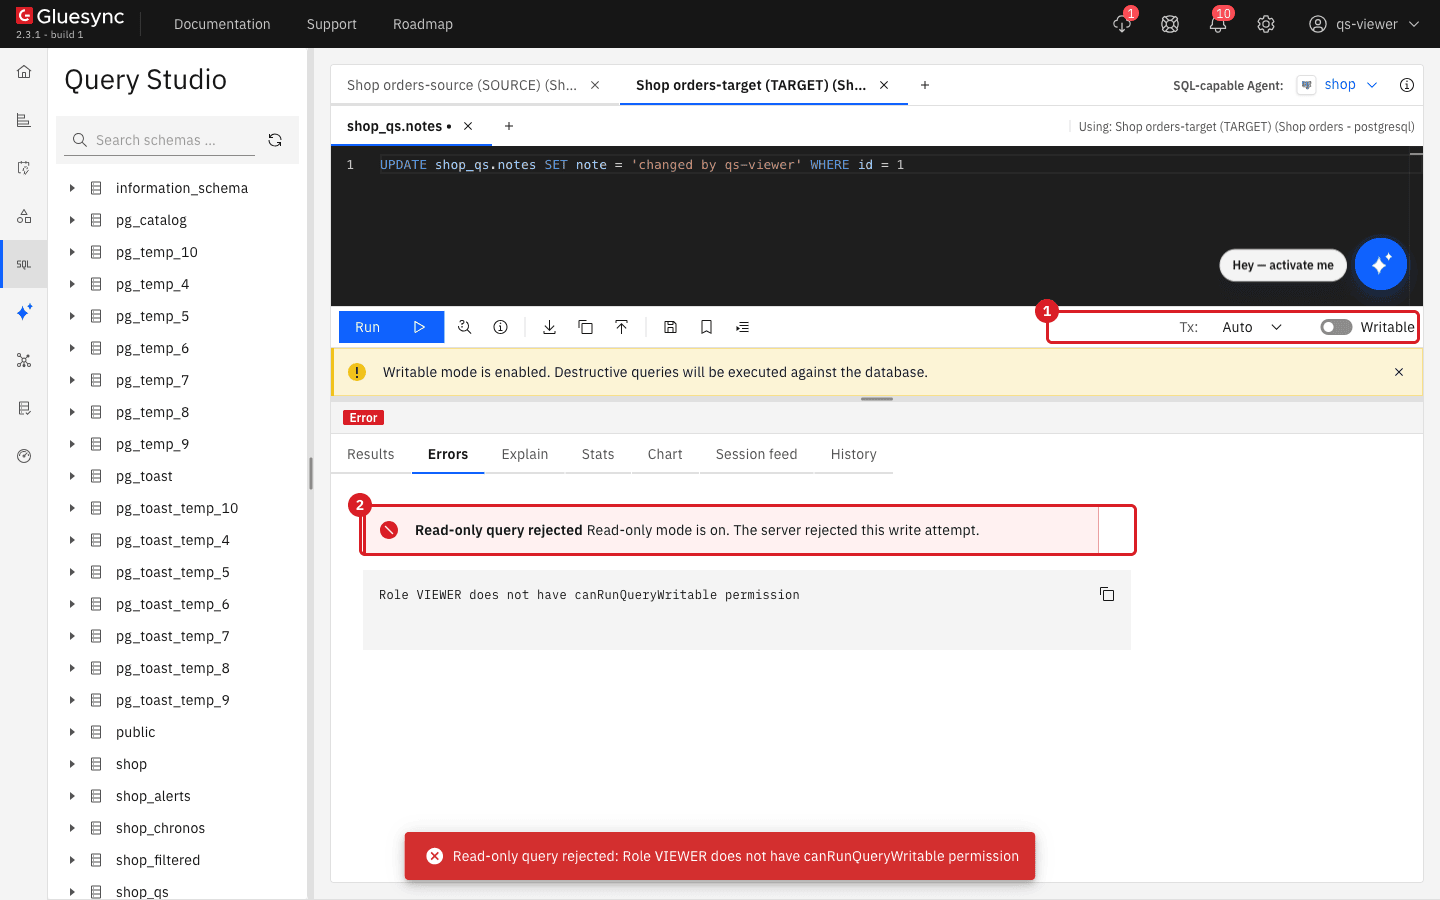Click the upload icon in query toolbar
Image resolution: width=1440 pixels, height=900 pixels.
(622, 327)
